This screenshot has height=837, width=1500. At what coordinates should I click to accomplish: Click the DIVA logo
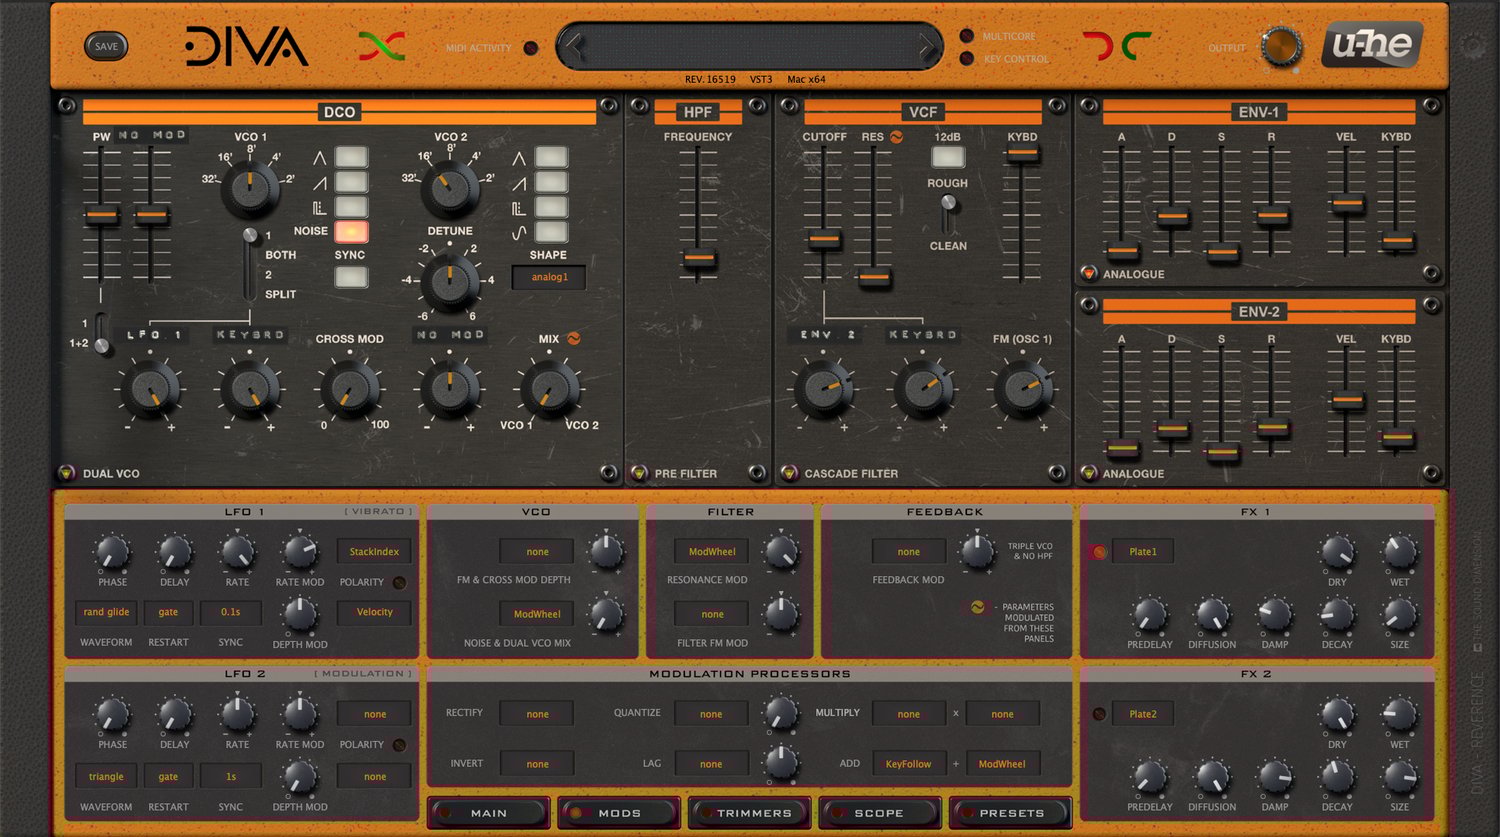coord(246,47)
